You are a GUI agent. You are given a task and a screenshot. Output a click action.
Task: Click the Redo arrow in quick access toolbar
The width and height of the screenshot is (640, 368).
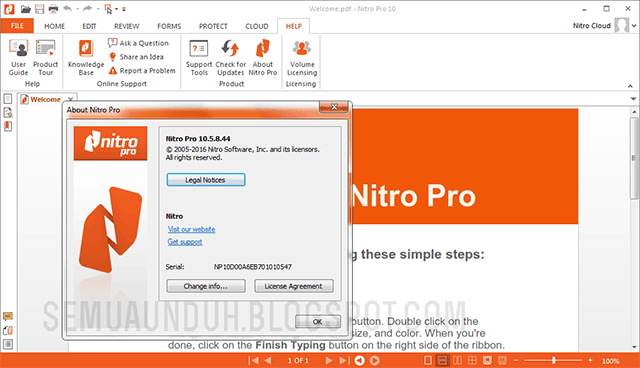[x=87, y=9]
